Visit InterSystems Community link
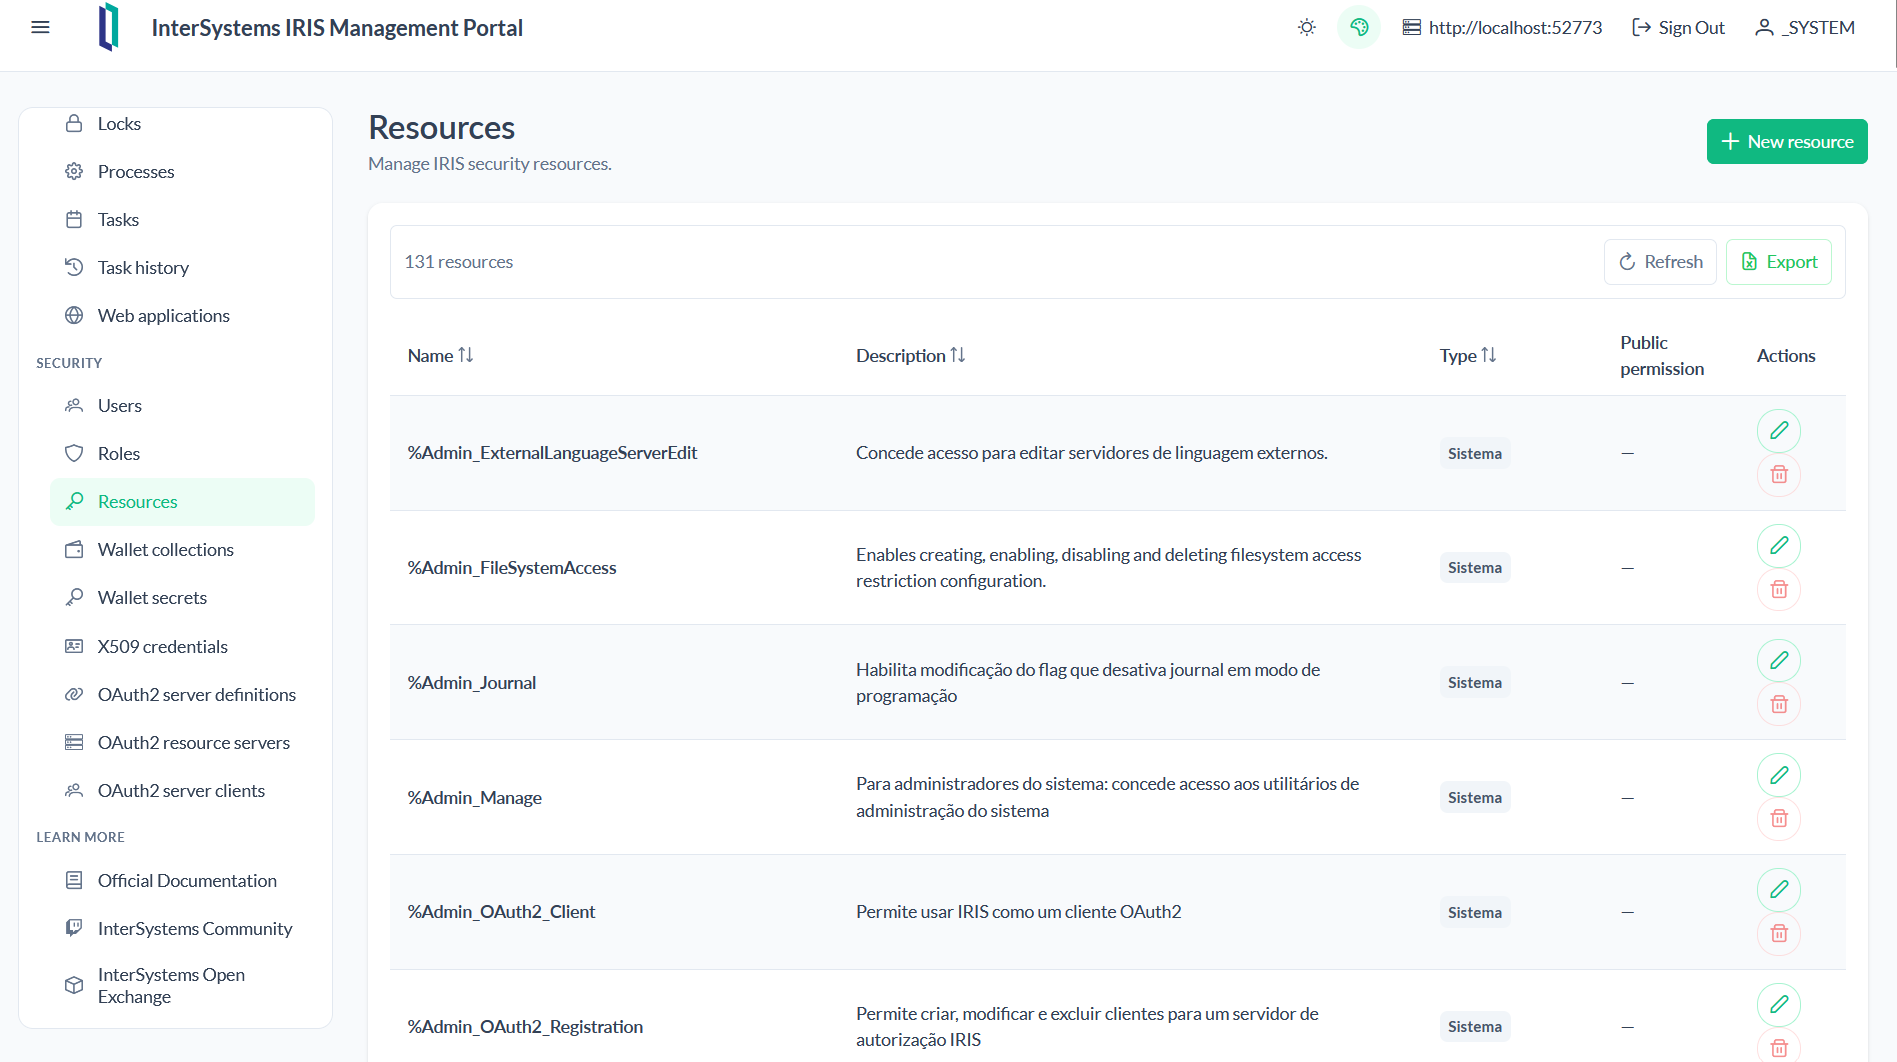 point(182,929)
